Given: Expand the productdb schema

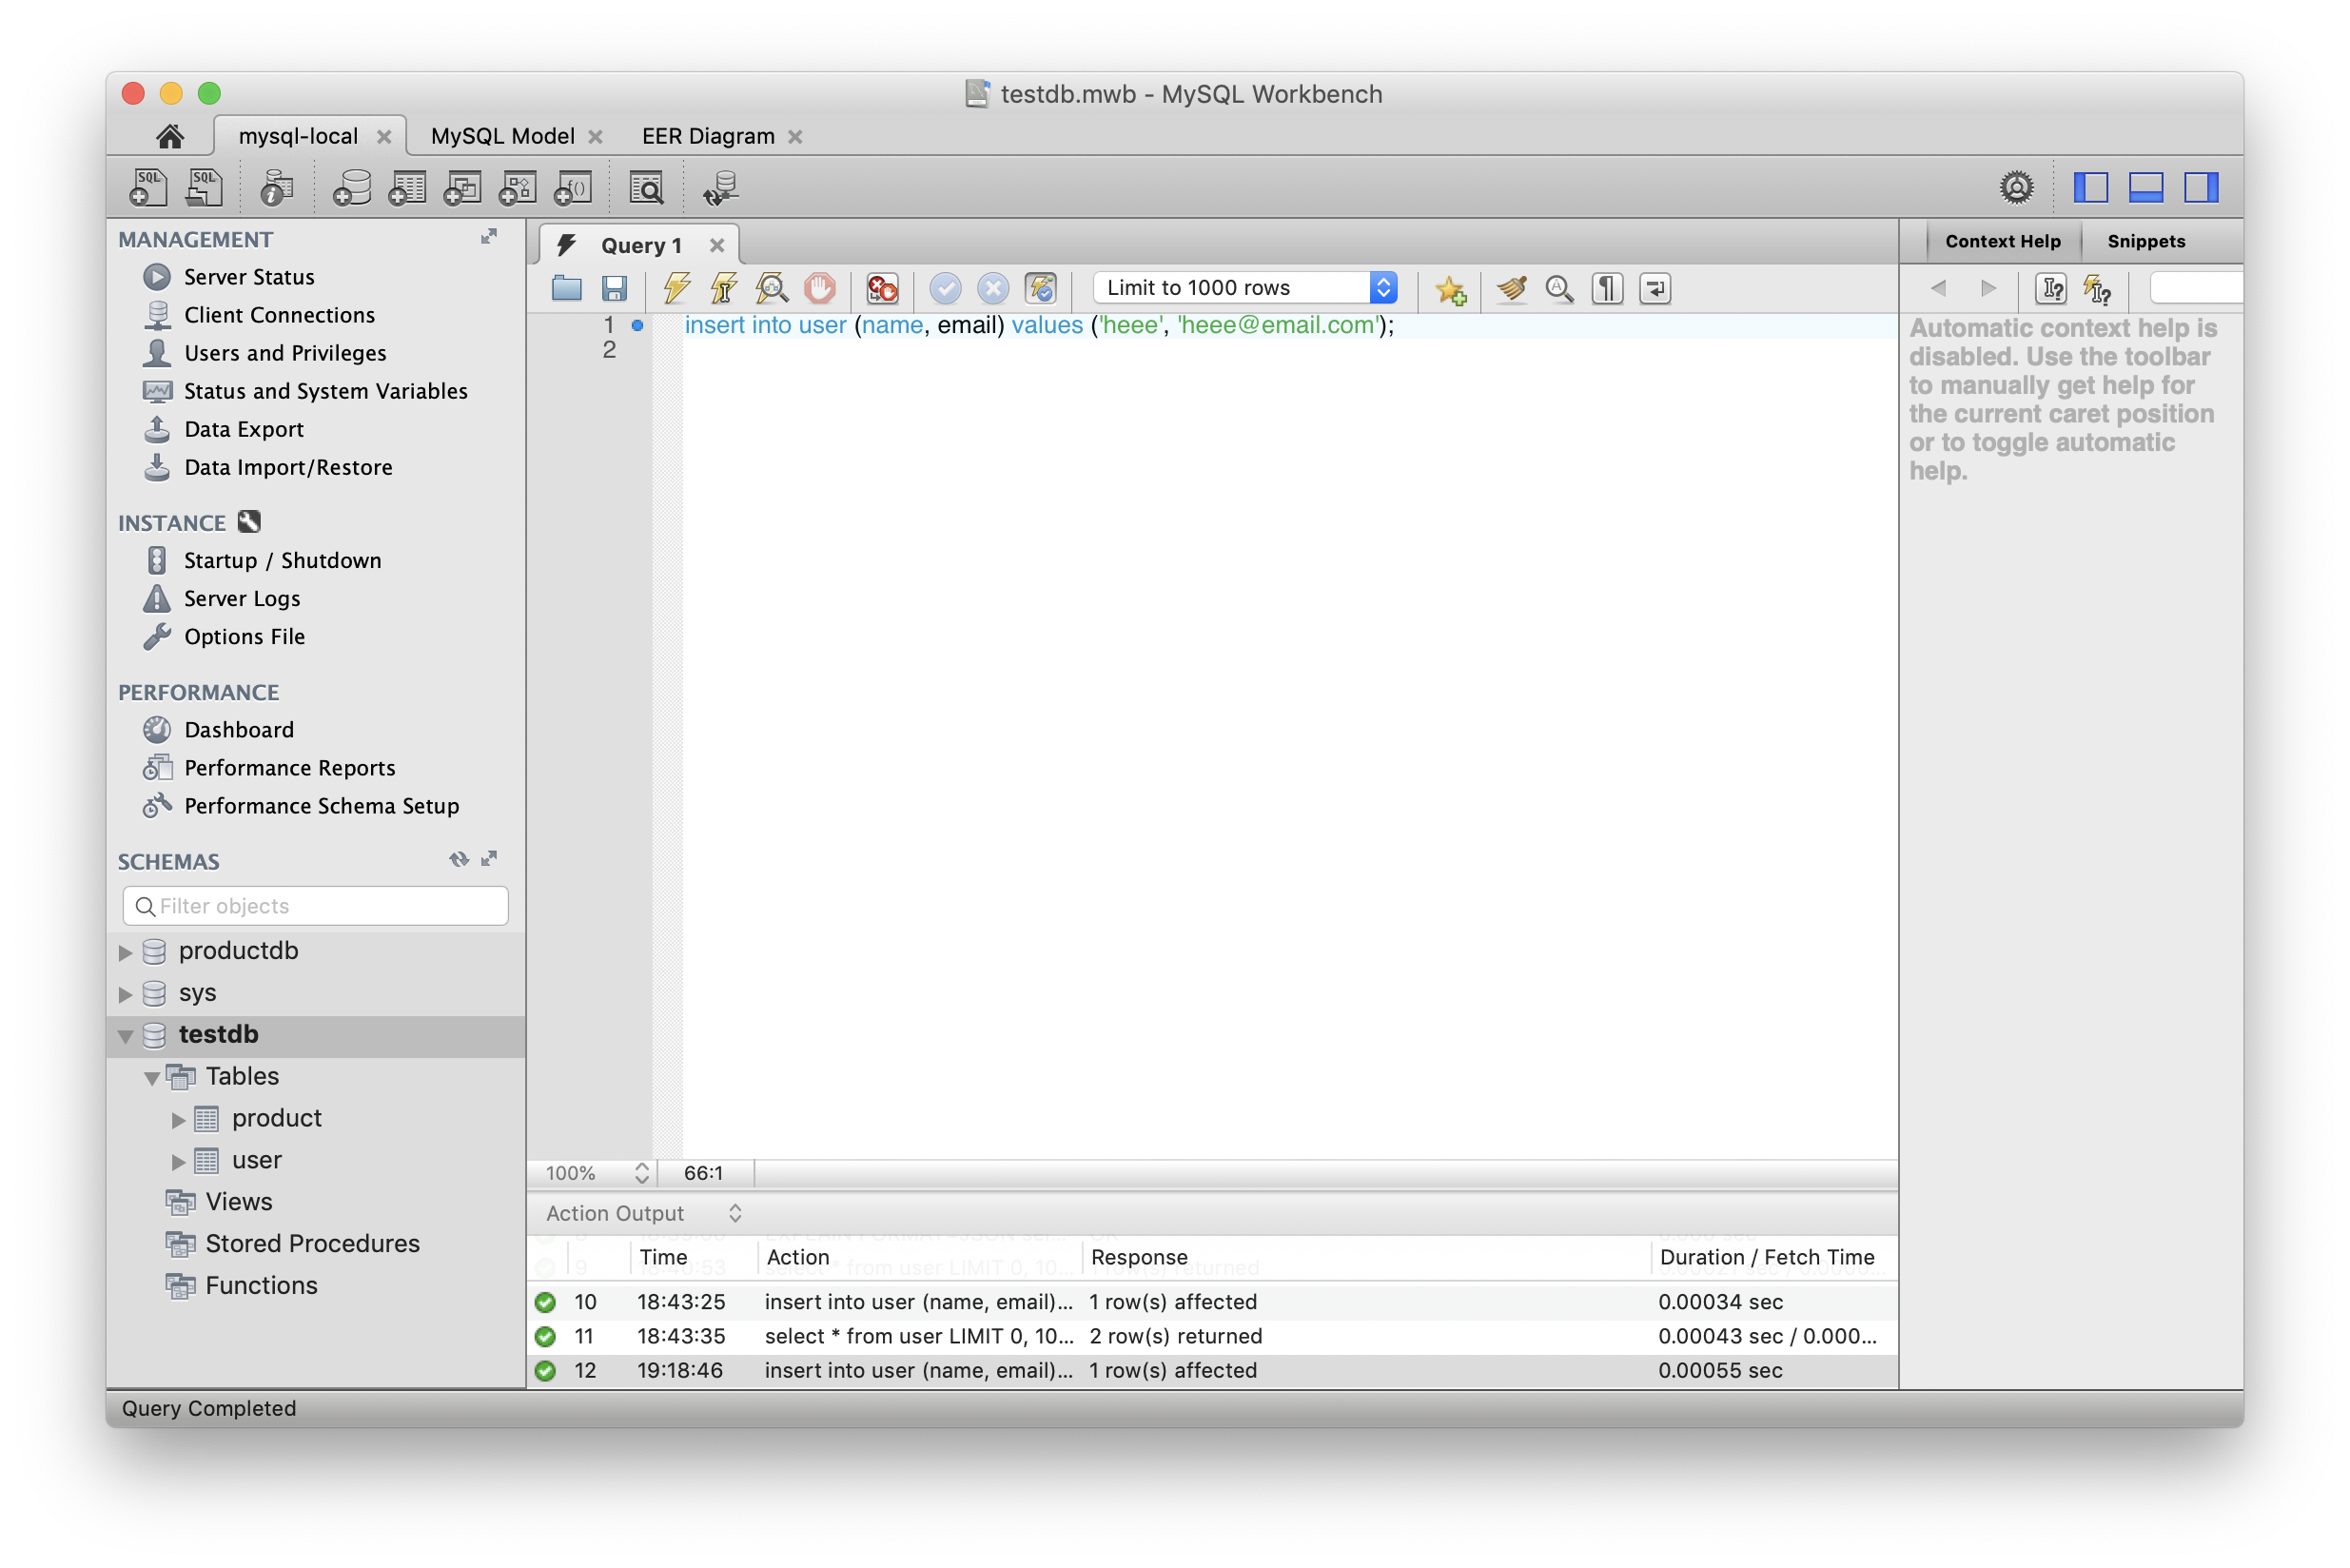Looking at the screenshot, I should tap(125, 952).
